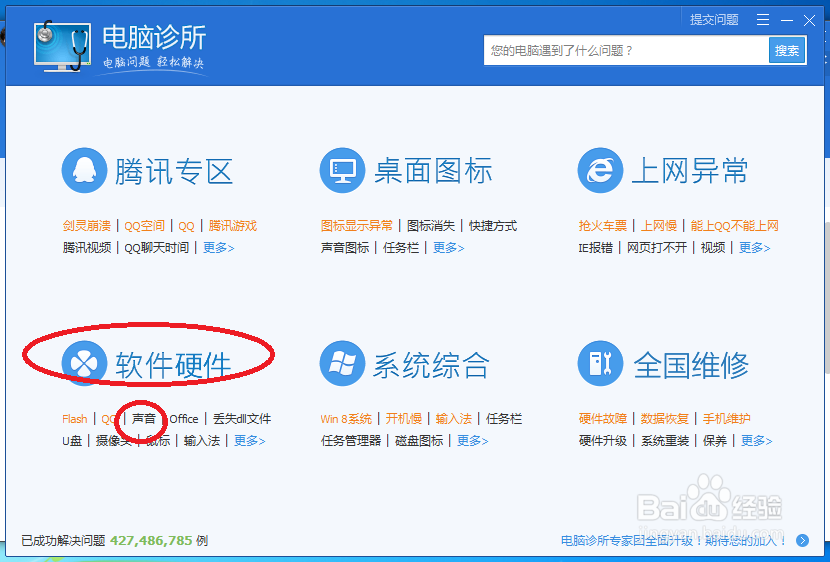This screenshot has width=830, height=562.
Task: Open the 任务管理器 link
Action: 351,441
